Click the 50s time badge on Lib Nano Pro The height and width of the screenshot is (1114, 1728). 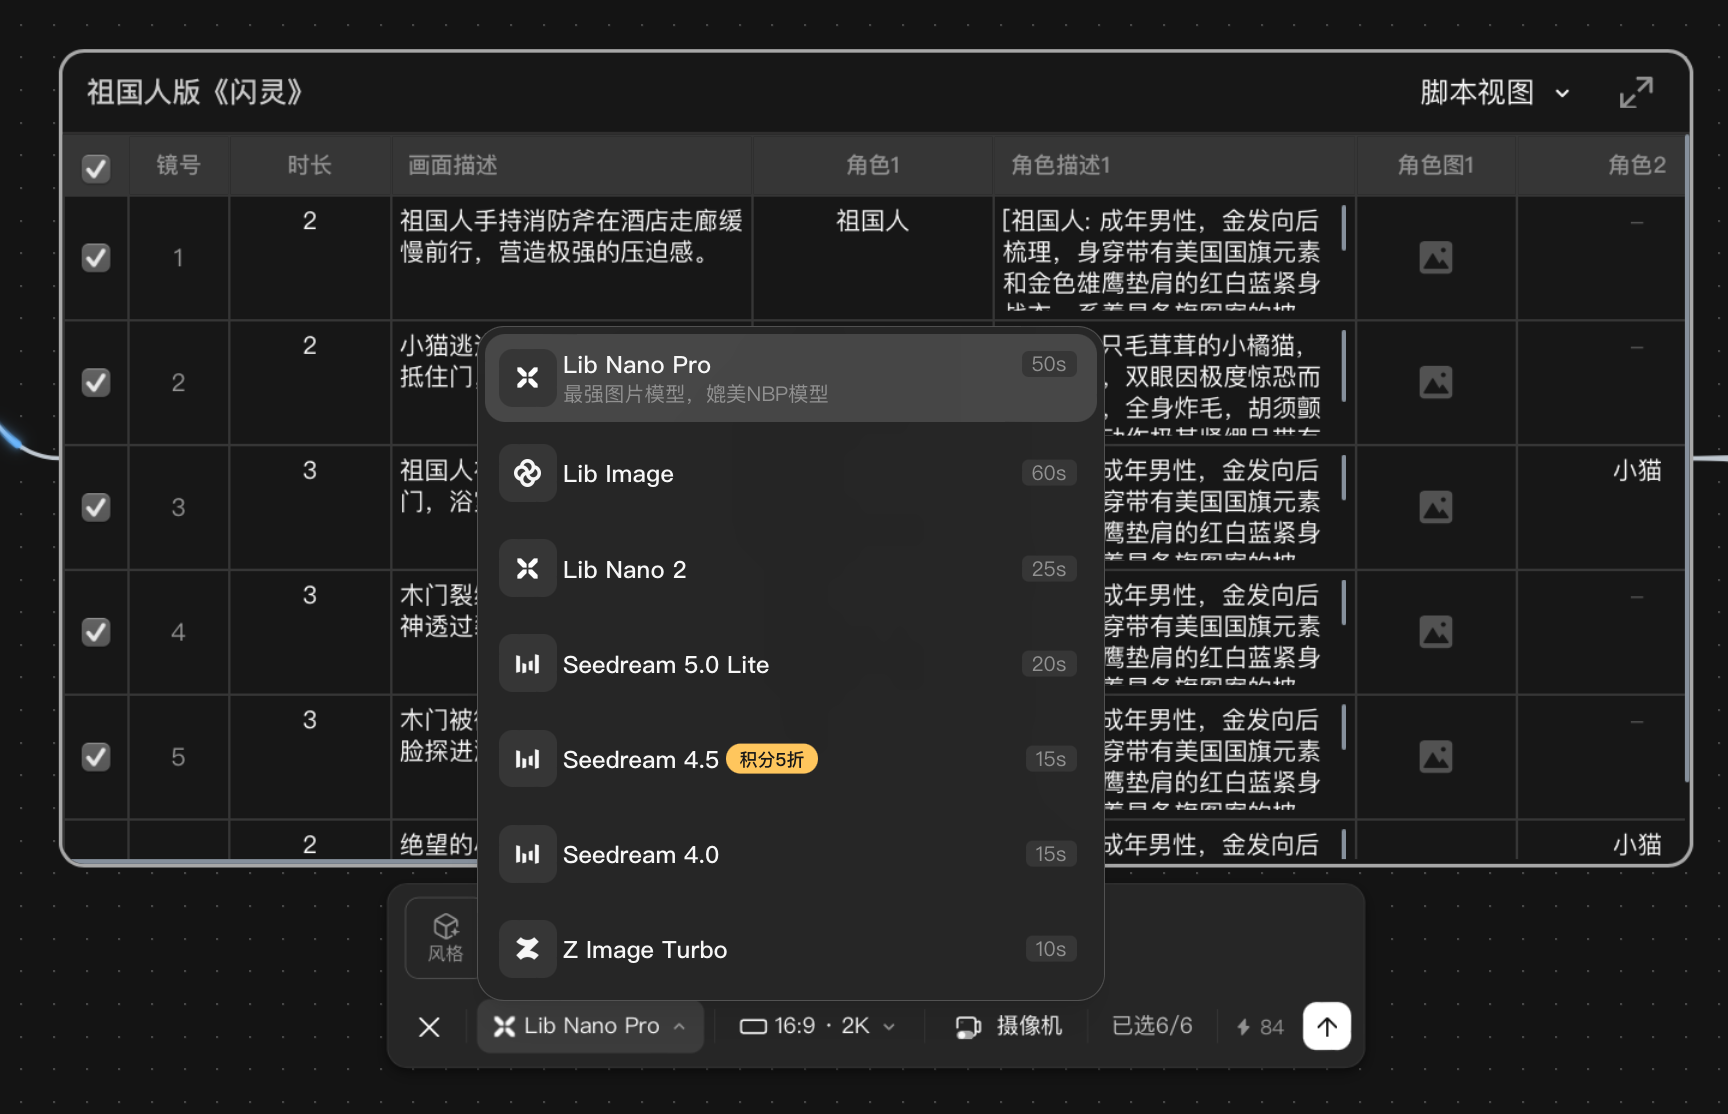pyautogui.click(x=1049, y=364)
